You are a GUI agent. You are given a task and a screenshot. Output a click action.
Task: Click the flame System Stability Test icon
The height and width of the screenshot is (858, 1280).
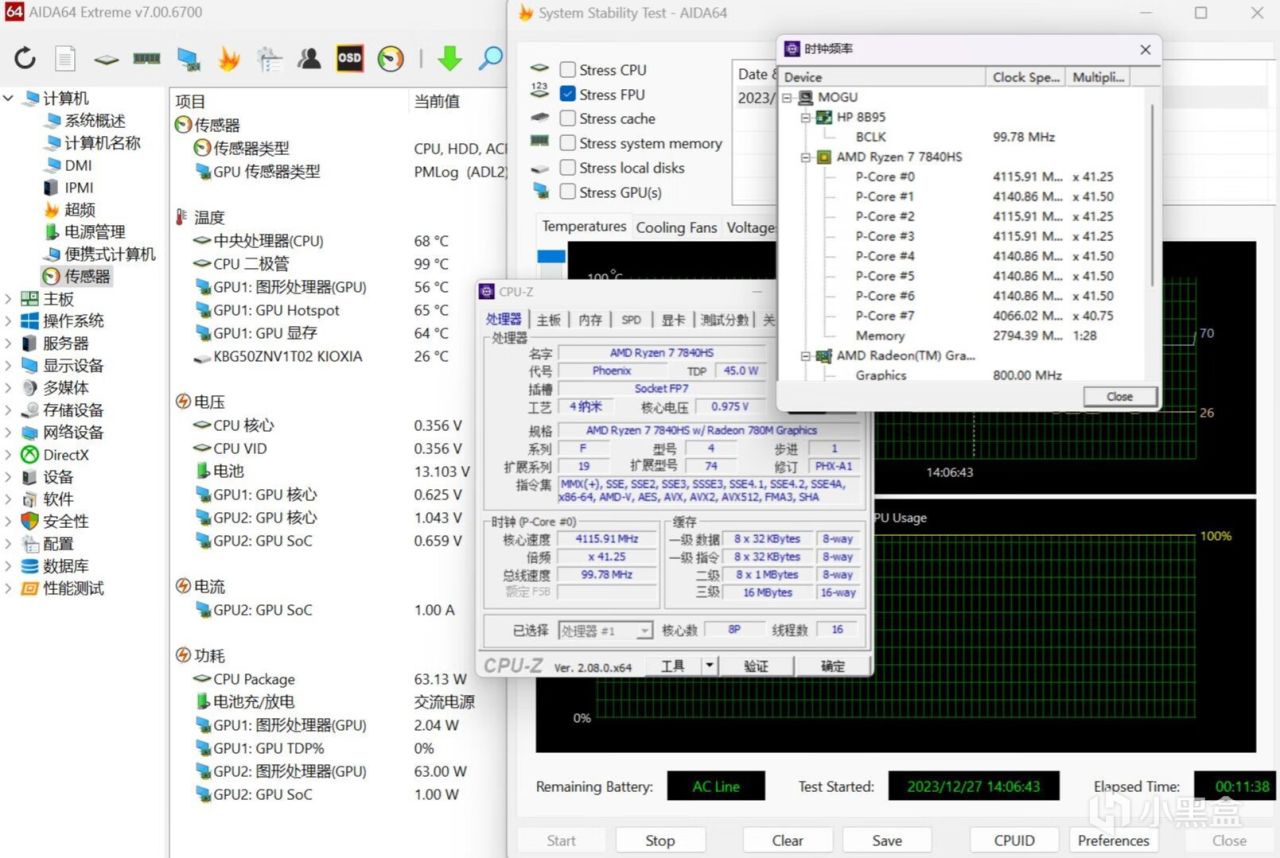(229, 58)
